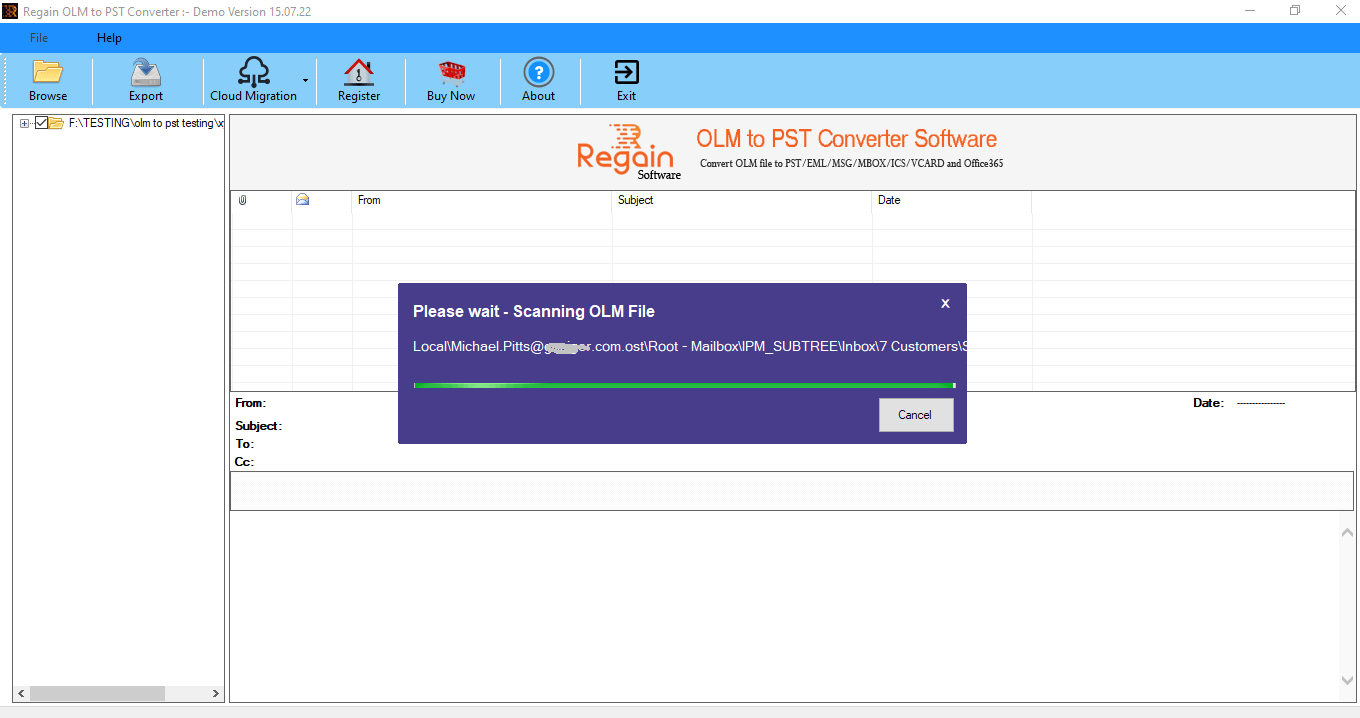Click the Buy Now shopping cart icon
Viewport: 1360px width, 718px height.
(451, 79)
